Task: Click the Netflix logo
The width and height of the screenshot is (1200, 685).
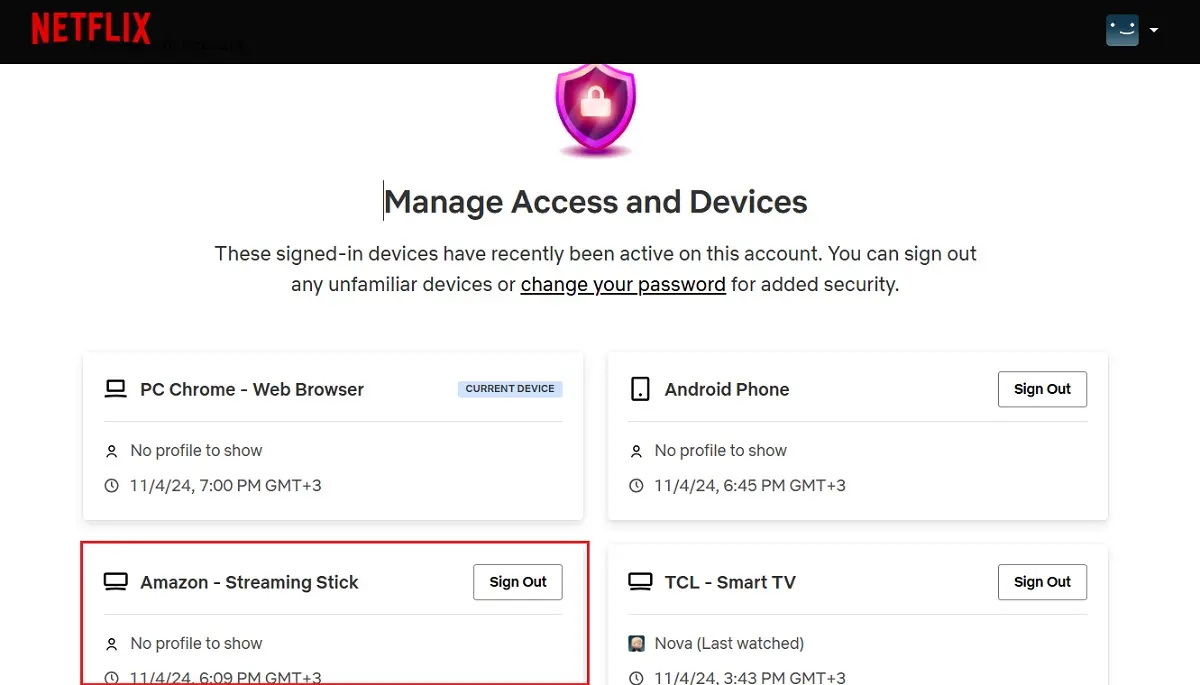Action: [91, 29]
